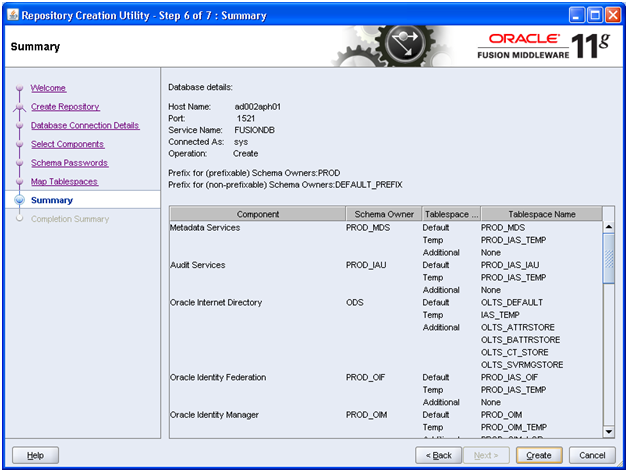Maximize the Repository Creation Utility window

pos(595,15)
